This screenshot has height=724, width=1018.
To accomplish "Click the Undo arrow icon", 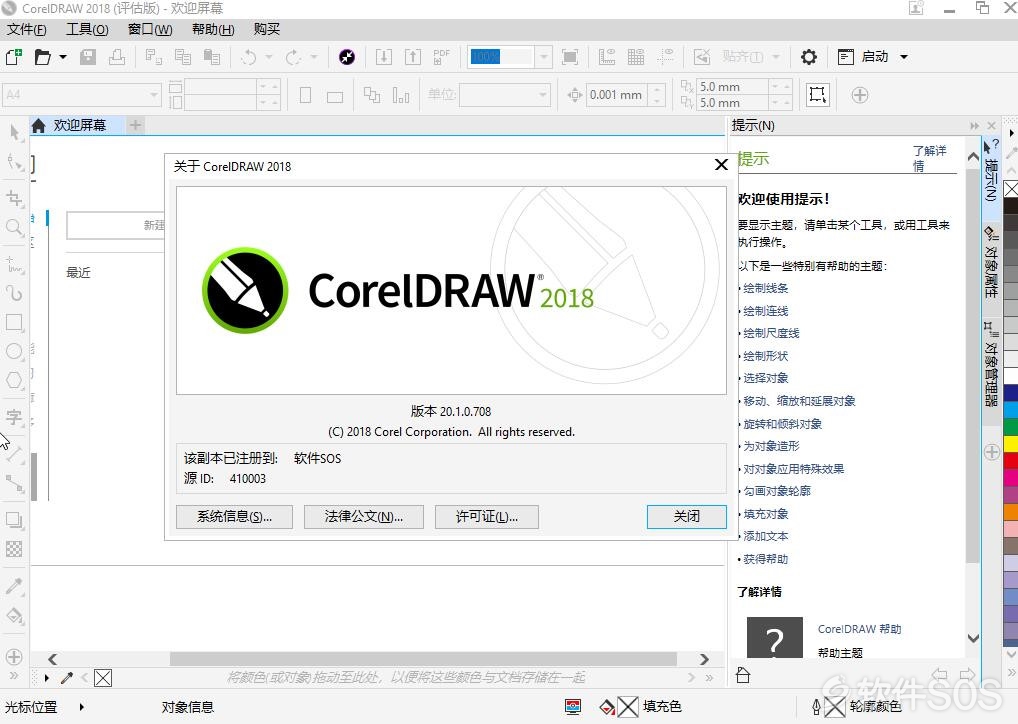I will click(x=248, y=57).
